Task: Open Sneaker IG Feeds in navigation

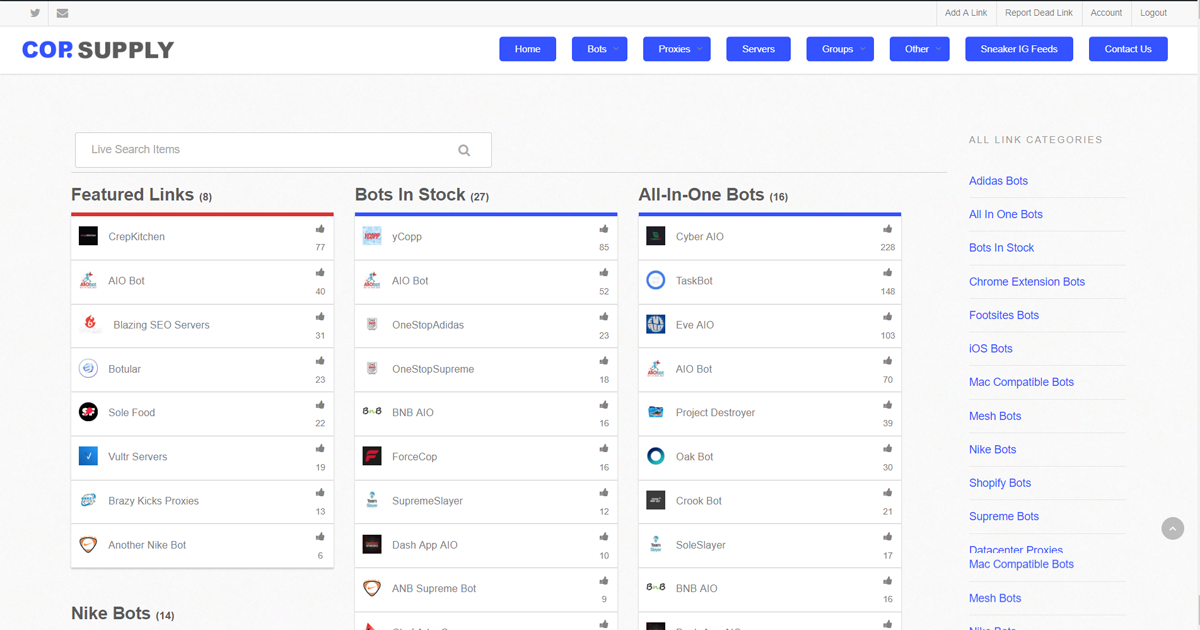Action: (x=1019, y=49)
